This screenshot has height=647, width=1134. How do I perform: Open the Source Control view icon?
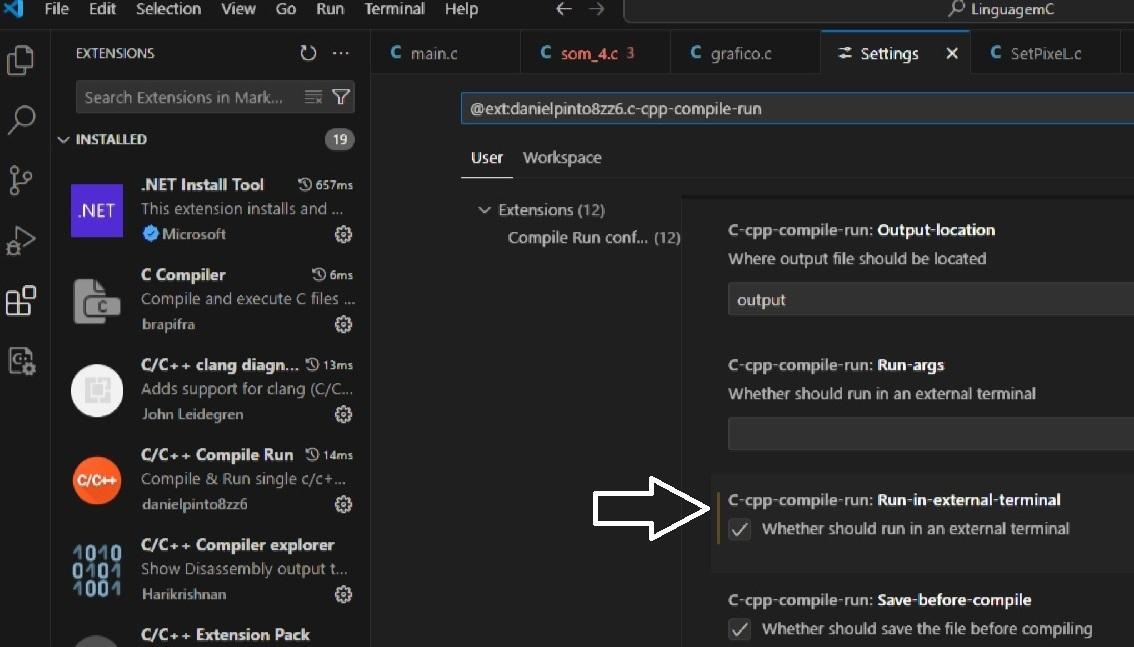click(20, 180)
